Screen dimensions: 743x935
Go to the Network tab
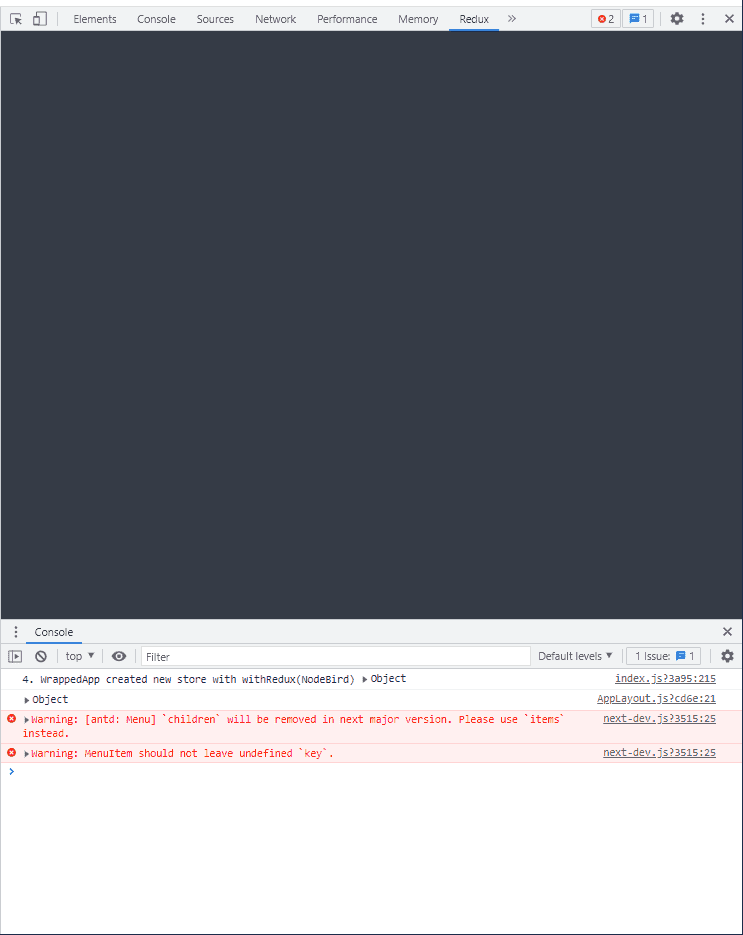coord(275,19)
